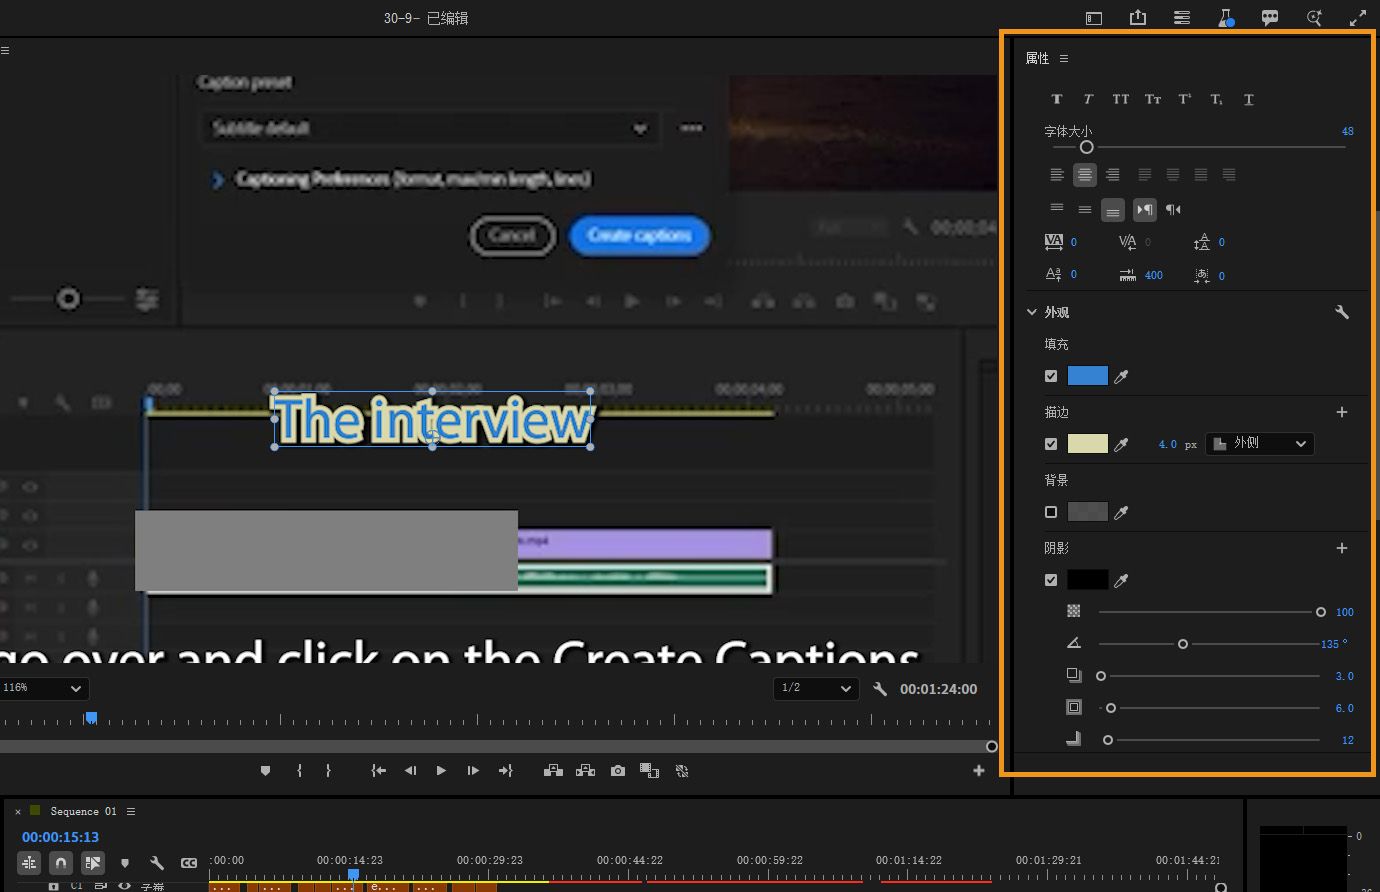Apply subscript text style
Viewport: 1380px width, 892px height.
click(x=1217, y=99)
